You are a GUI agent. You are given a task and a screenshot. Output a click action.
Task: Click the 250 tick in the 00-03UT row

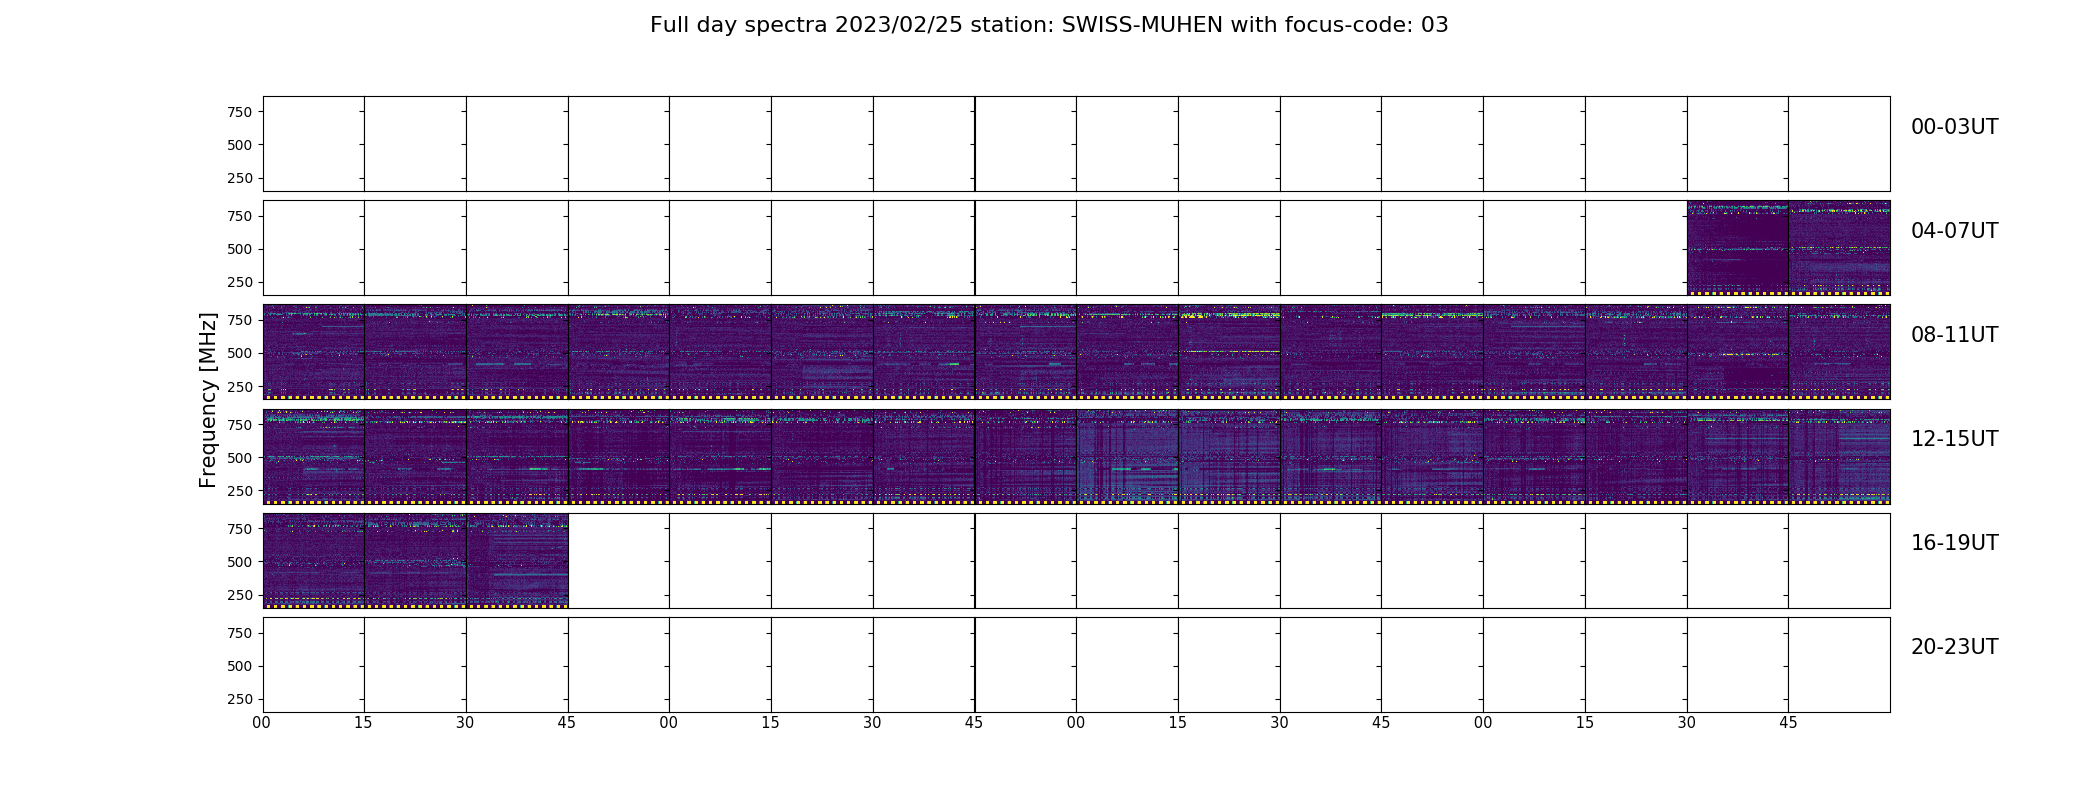(240, 178)
